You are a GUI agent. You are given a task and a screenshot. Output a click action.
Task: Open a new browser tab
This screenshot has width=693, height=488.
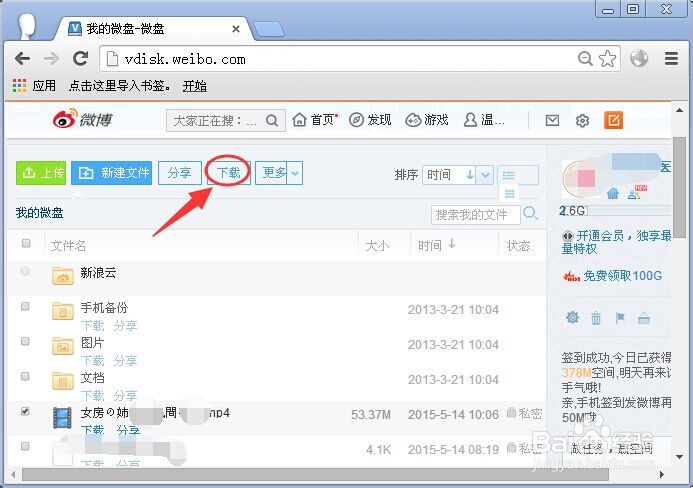268,30
